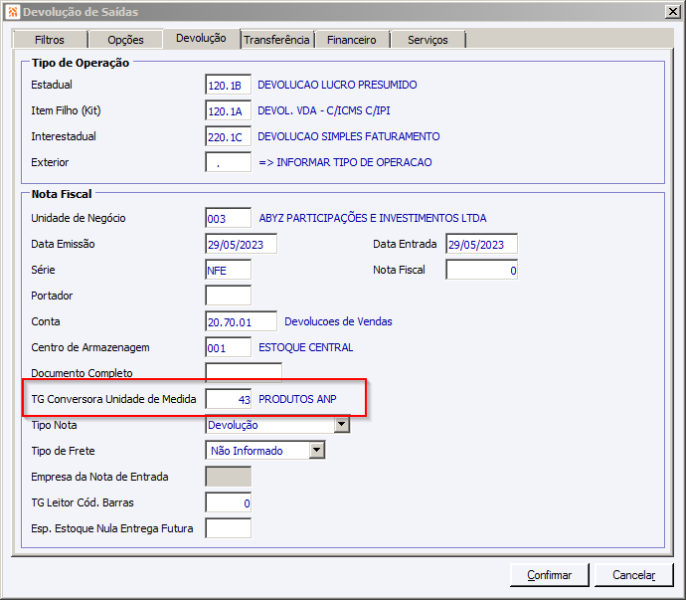Go to the Transferência tab
Viewport: 686px width, 600px height.
click(x=276, y=40)
